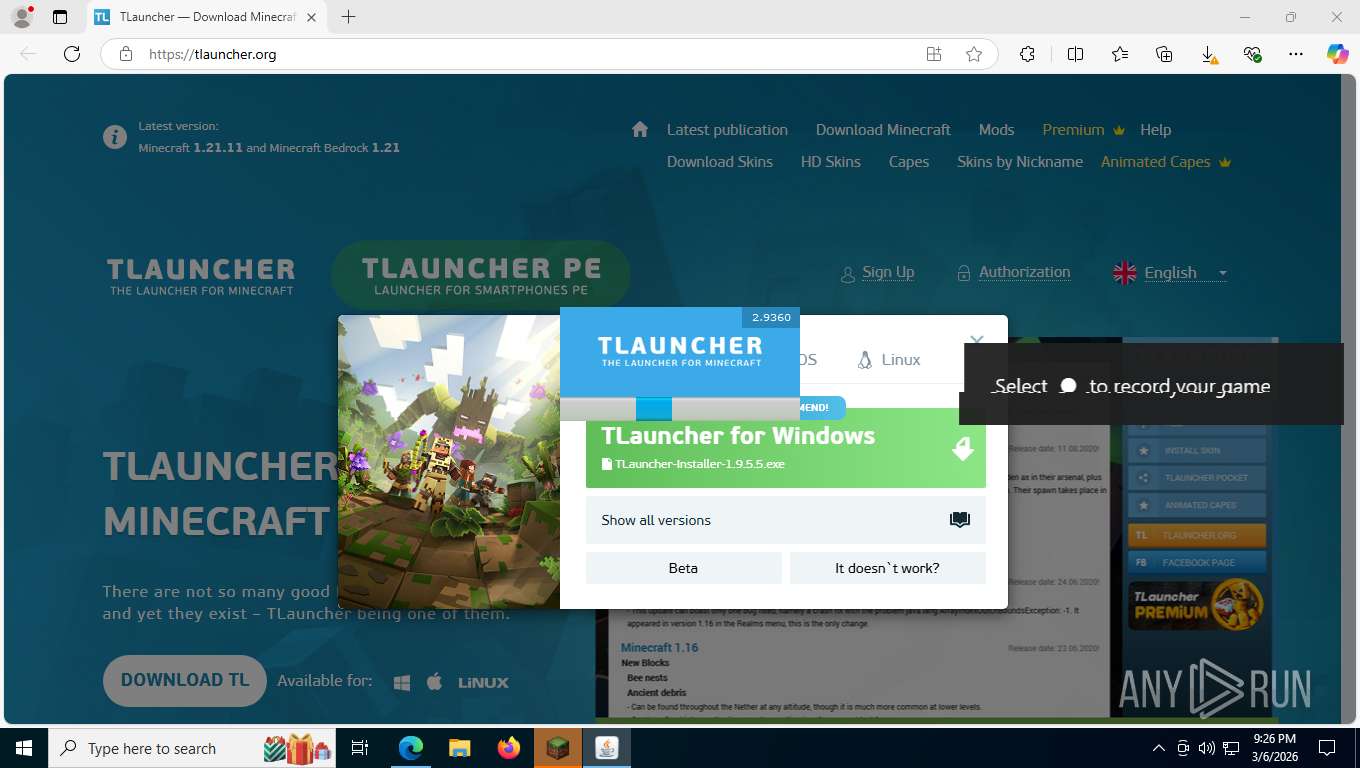This screenshot has height=768, width=1360.
Task: Click the Minecraft jungle artwork thumbnail
Action: pos(449,462)
